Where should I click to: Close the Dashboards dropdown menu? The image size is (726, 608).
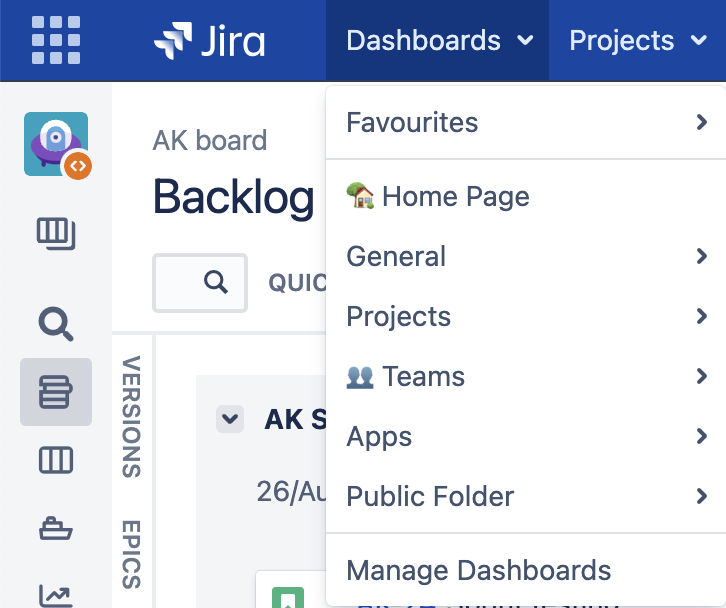[438, 41]
